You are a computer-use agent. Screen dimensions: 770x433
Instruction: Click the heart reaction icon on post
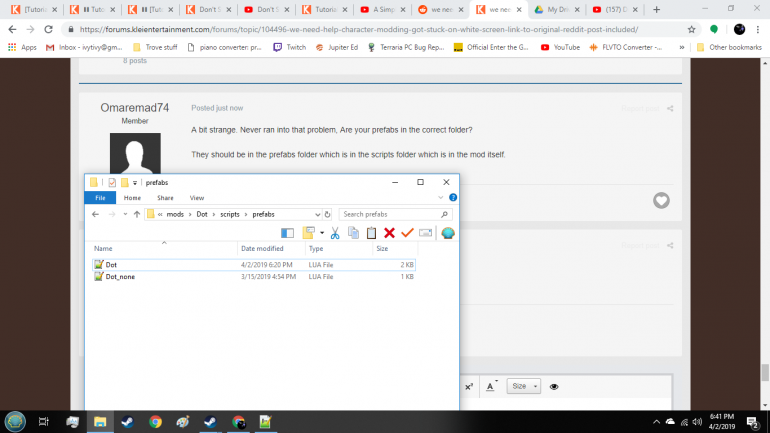661,201
